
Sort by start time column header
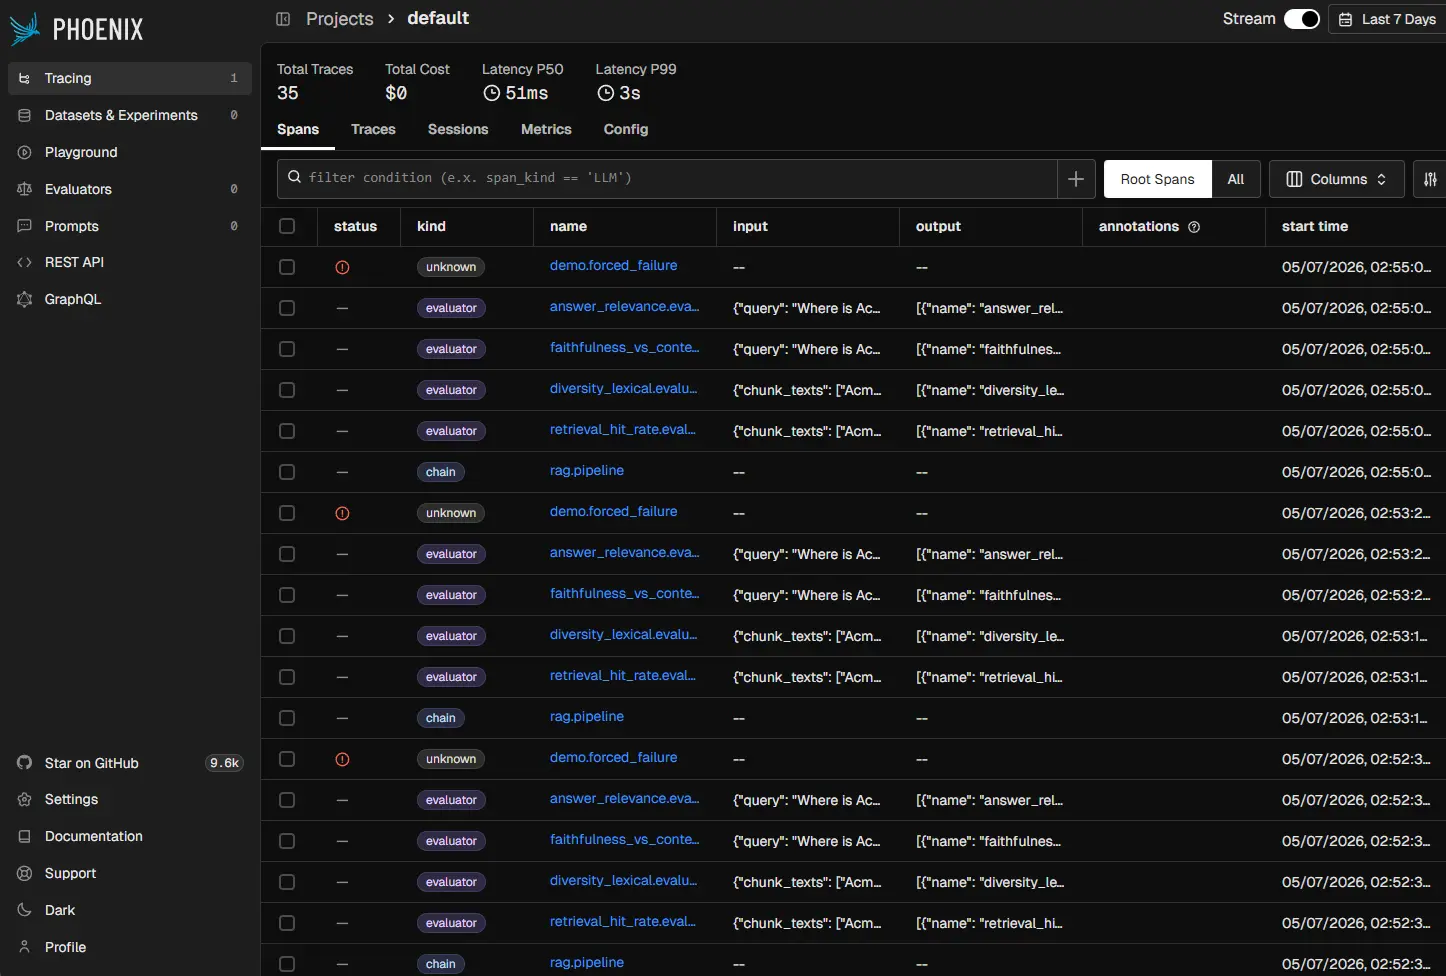1315,226
